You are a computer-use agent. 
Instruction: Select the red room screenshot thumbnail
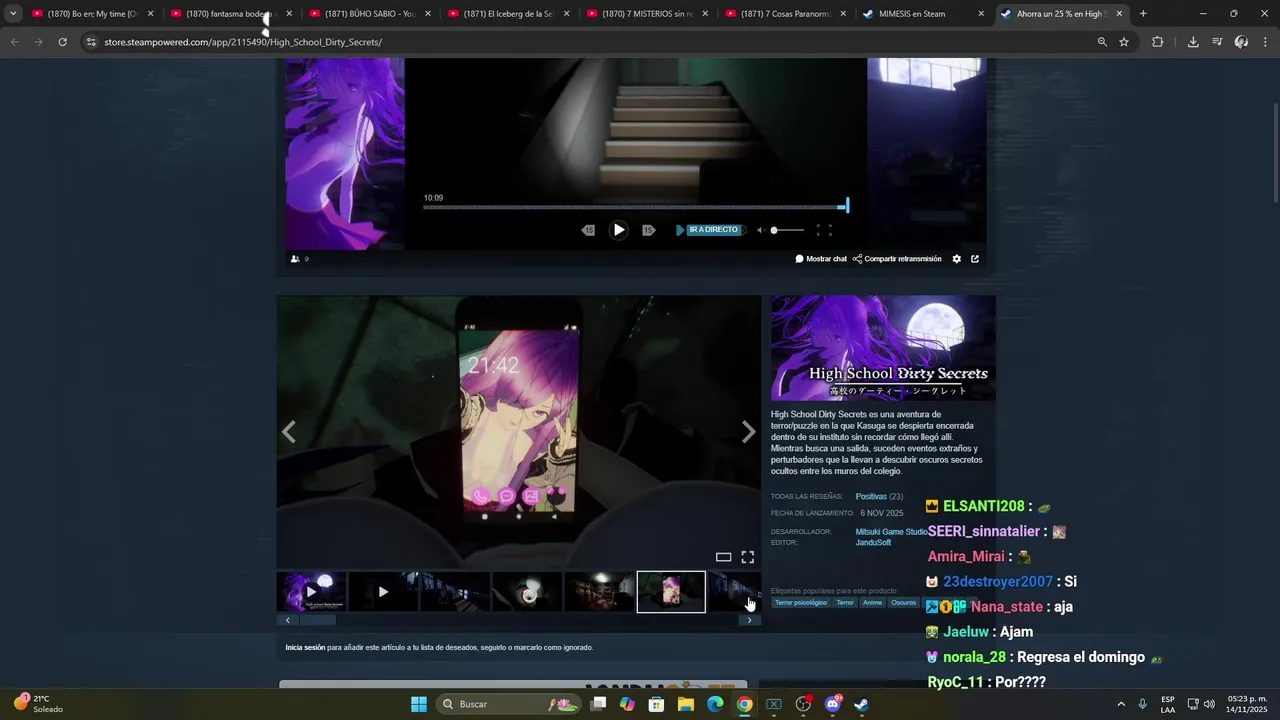point(599,592)
